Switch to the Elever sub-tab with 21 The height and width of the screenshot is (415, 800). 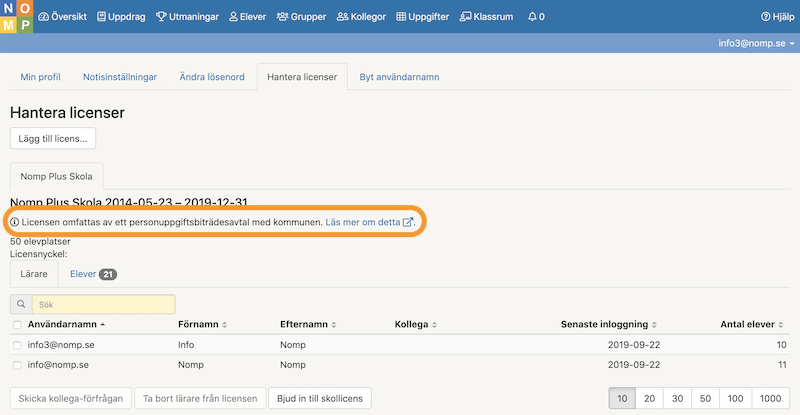[93, 274]
